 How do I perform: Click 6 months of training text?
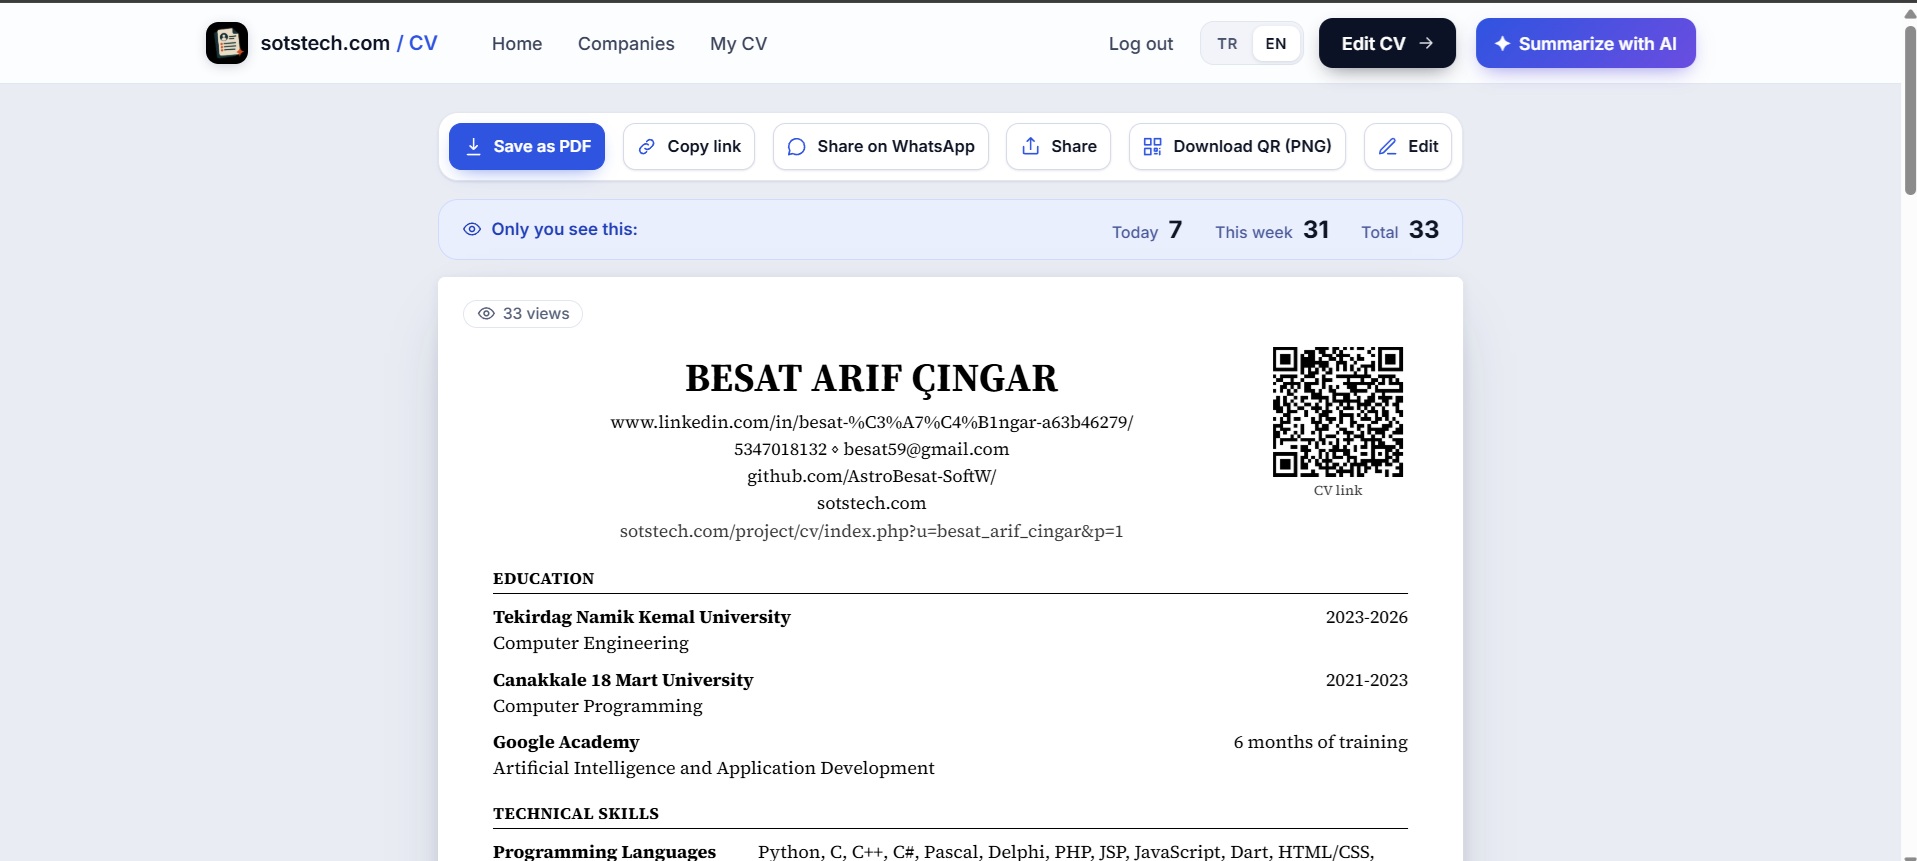click(1320, 742)
